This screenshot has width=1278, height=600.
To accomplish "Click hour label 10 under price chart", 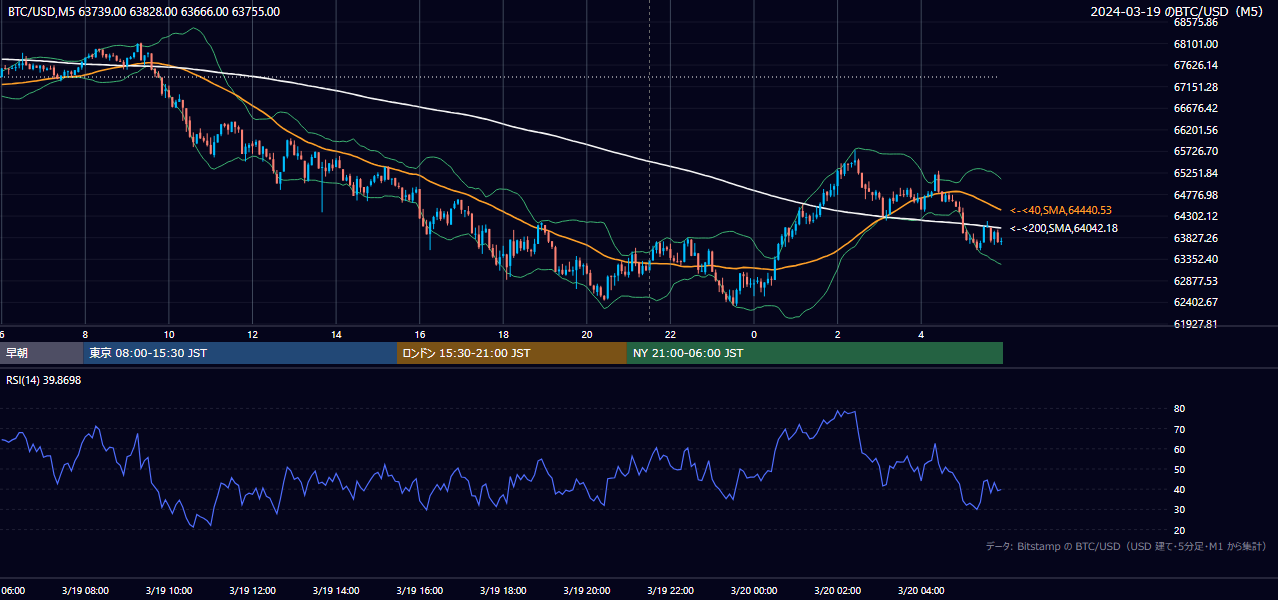I will point(169,334).
